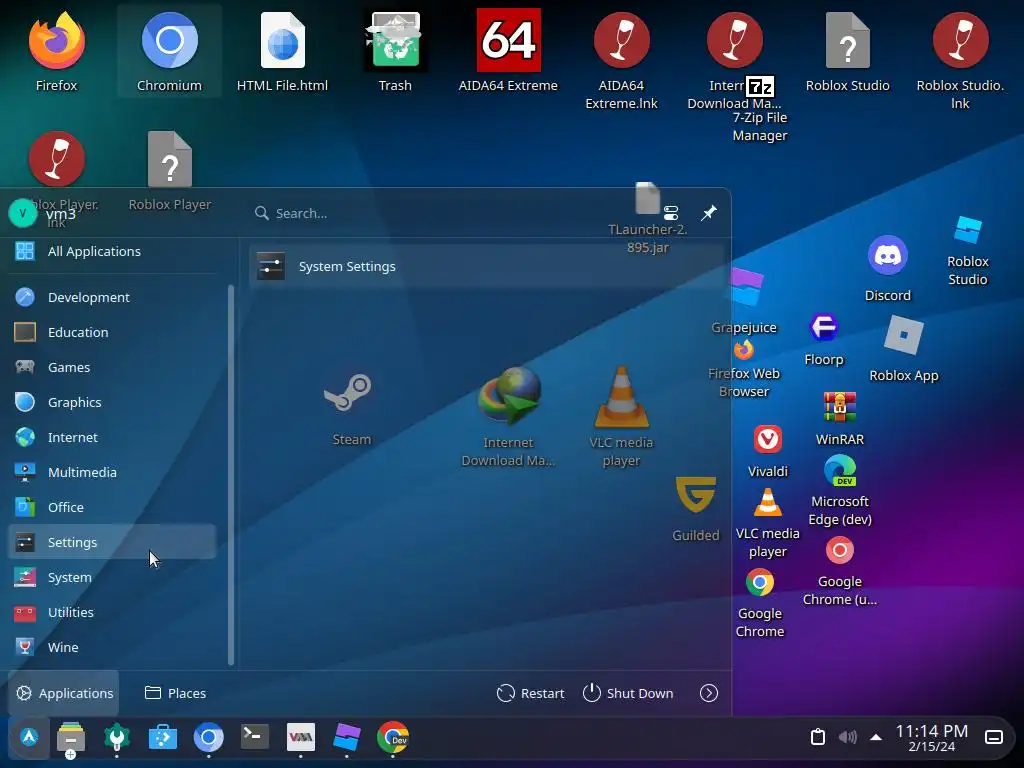Image resolution: width=1024 pixels, height=768 pixels.
Task: Pin the launcher menu open
Action: point(709,213)
